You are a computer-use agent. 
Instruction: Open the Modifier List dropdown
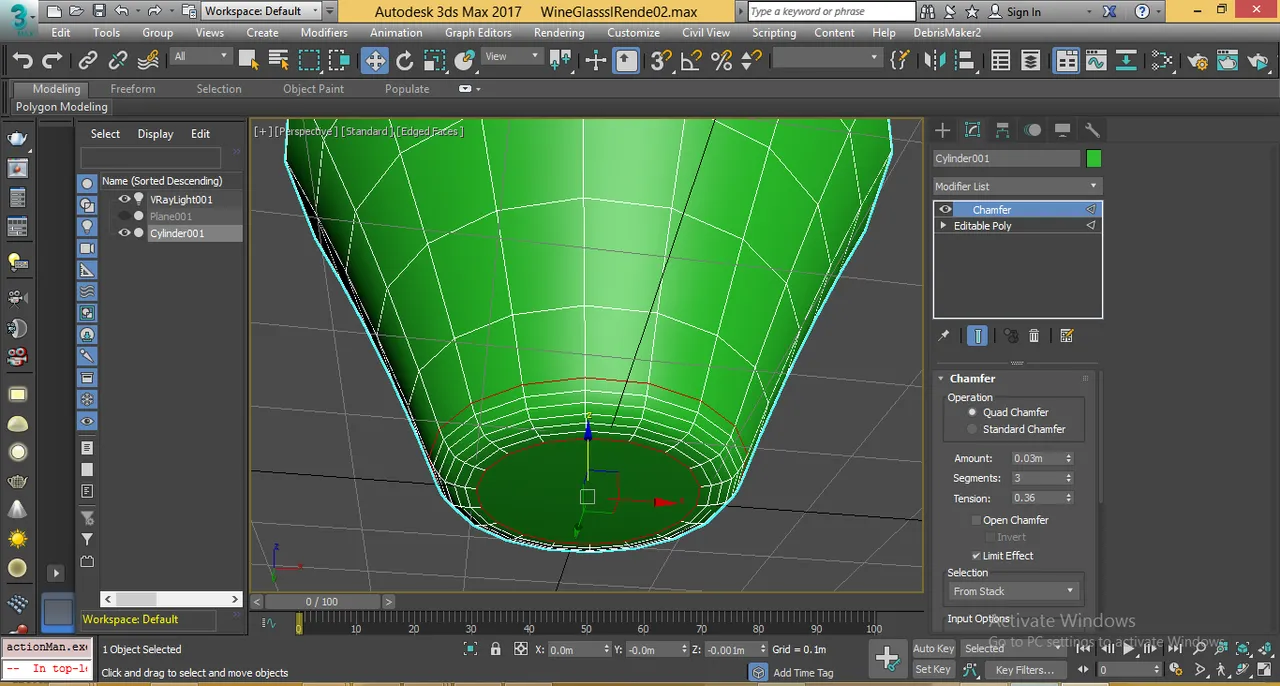pos(1017,186)
